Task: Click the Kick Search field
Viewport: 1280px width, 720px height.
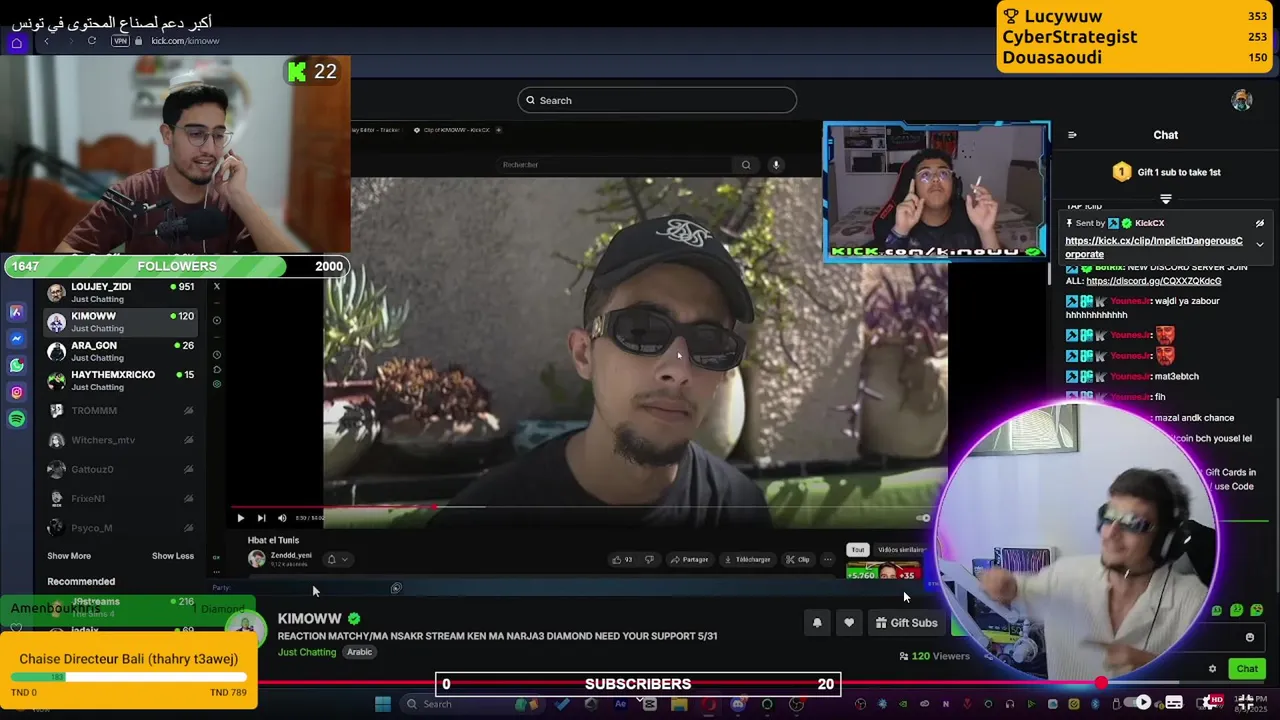Action: (657, 100)
